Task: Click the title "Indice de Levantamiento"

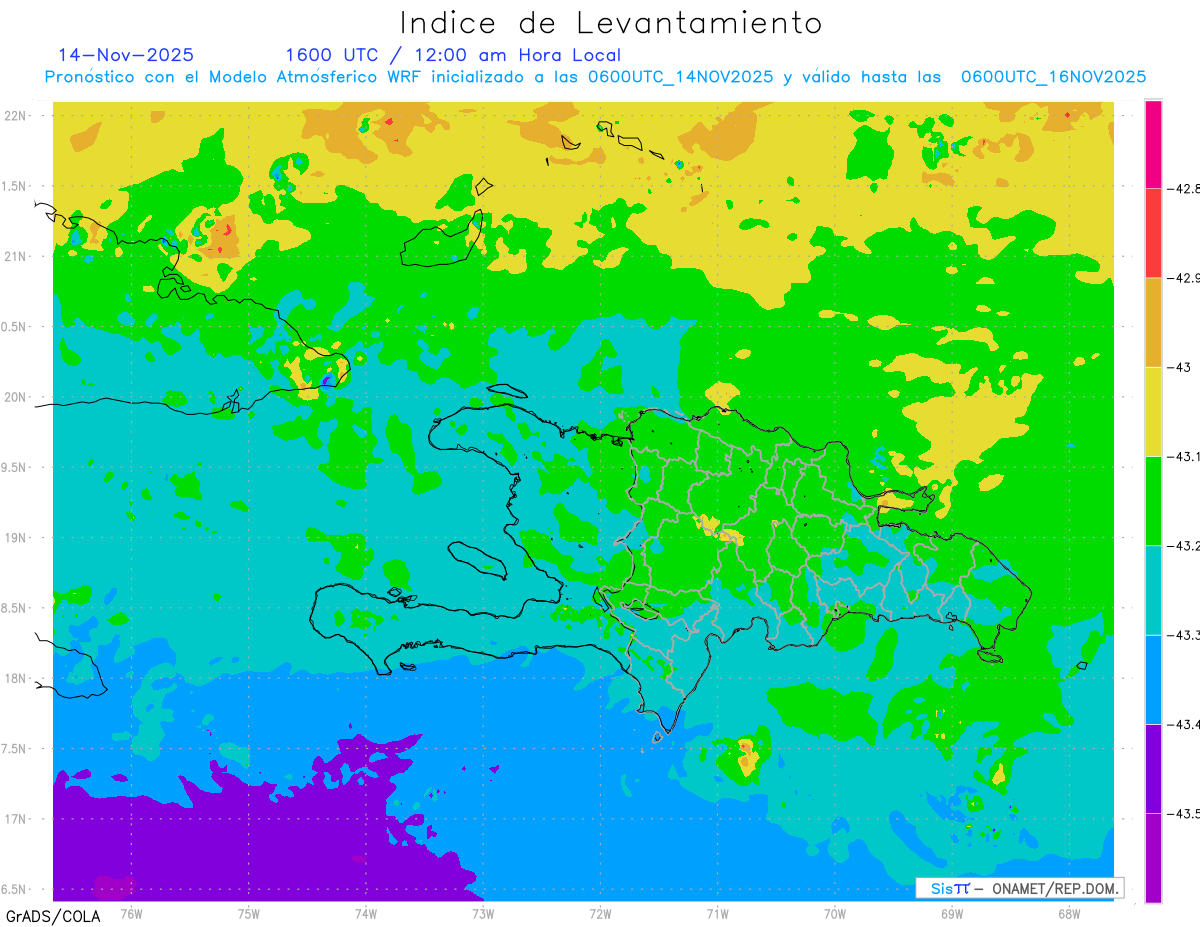Action: pyautogui.click(x=610, y=23)
